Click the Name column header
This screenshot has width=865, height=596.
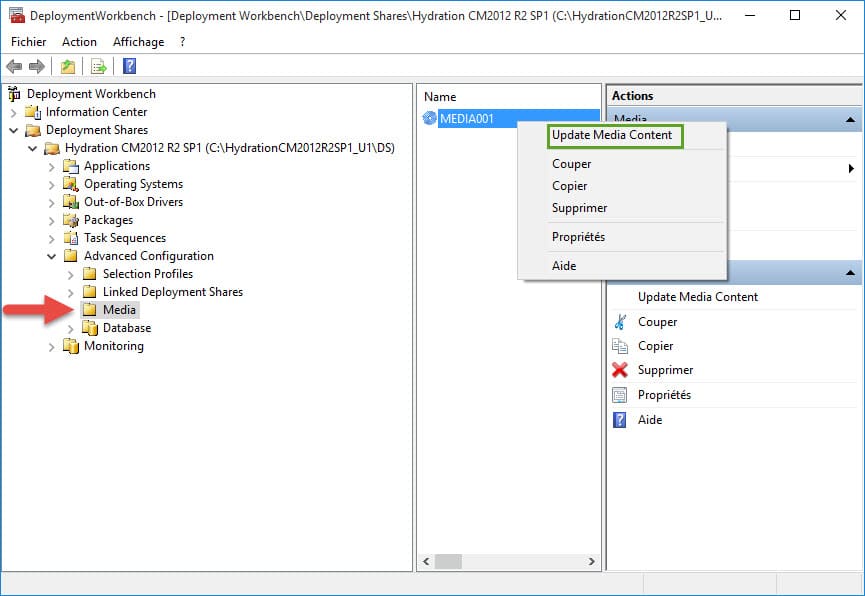[440, 97]
